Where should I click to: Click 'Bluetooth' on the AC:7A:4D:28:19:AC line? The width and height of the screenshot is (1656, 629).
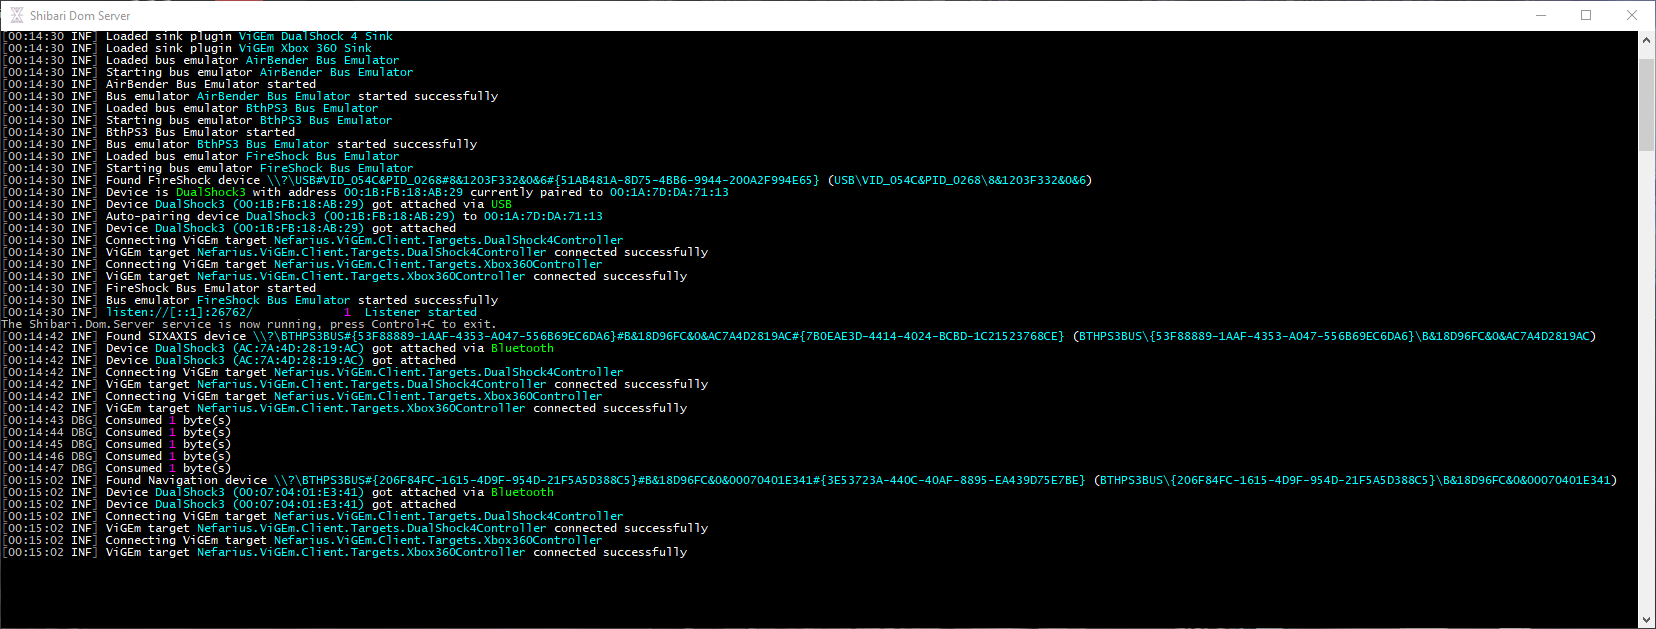522,348
